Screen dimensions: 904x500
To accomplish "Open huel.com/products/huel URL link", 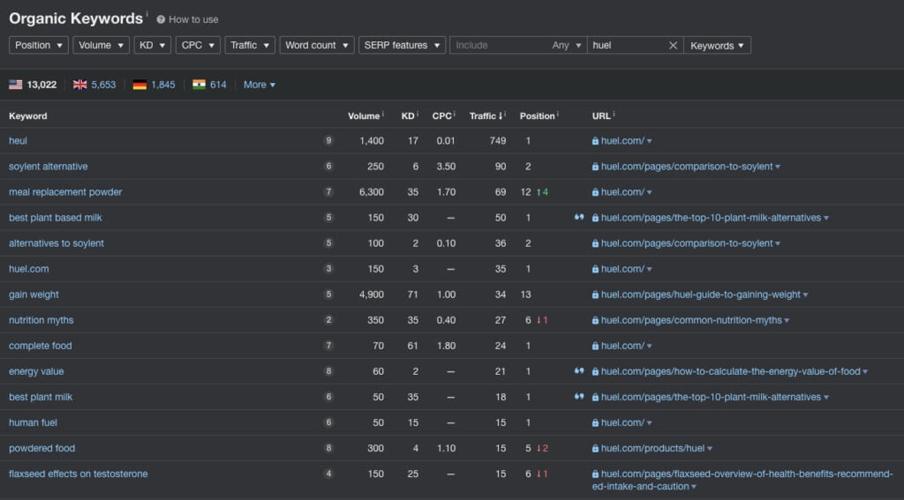I will 652,448.
